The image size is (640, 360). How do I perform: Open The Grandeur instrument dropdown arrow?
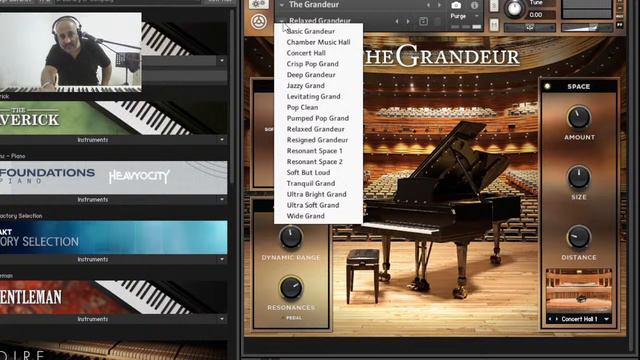pos(282,5)
